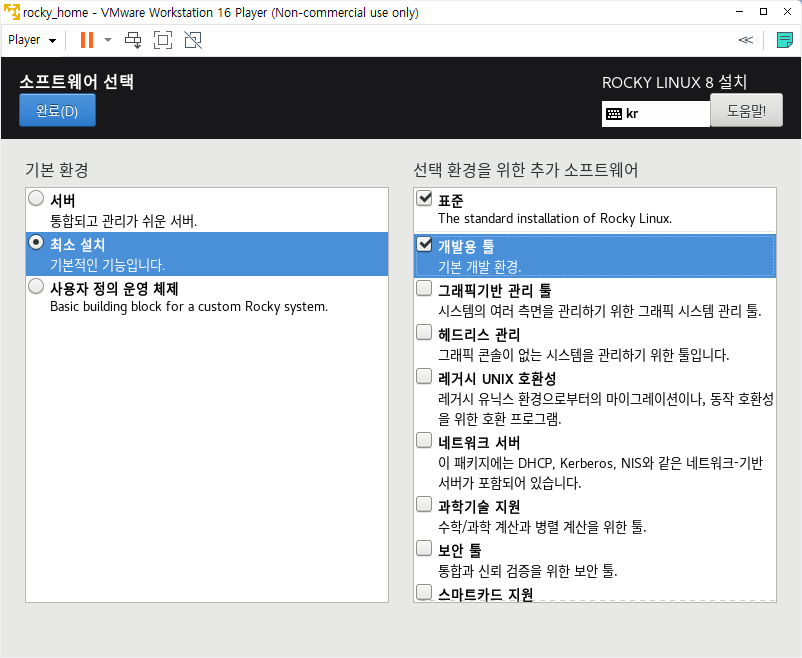Viewport: 802px width, 658px height.
Task: Click the description '기본 개발 환경.'
Action: pos(479,267)
